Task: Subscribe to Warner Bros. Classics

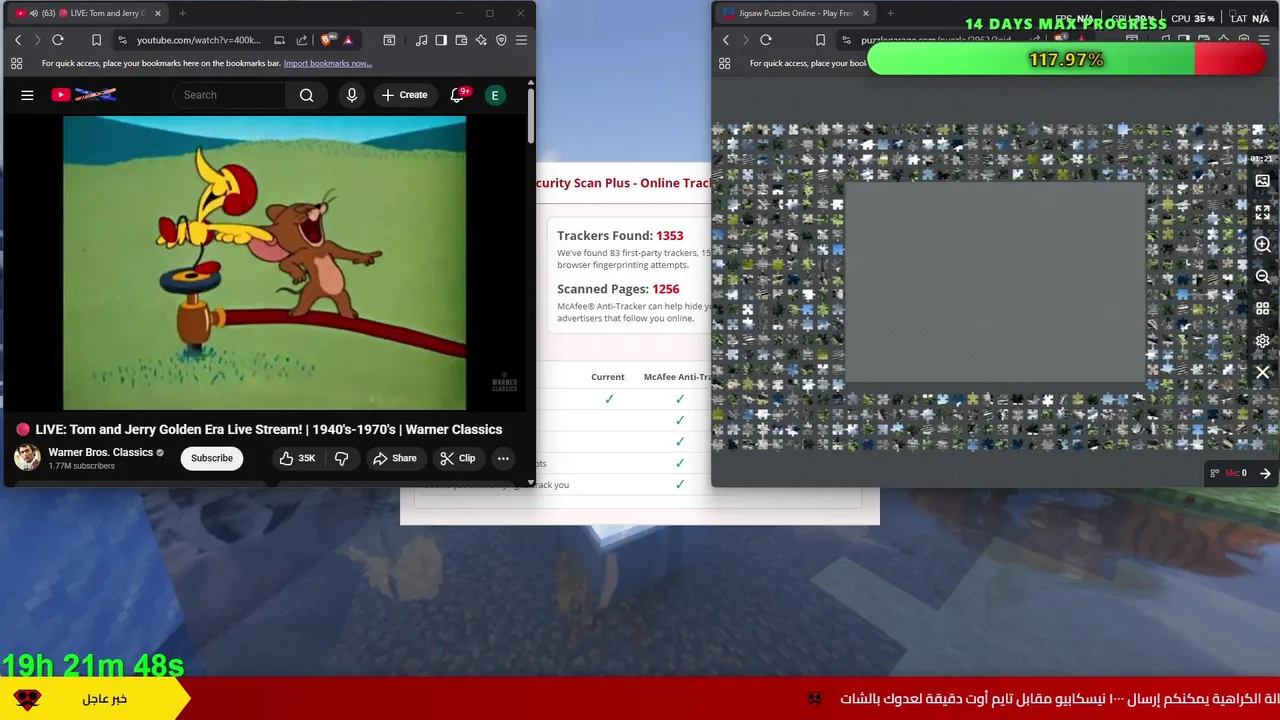Action: (x=212, y=458)
